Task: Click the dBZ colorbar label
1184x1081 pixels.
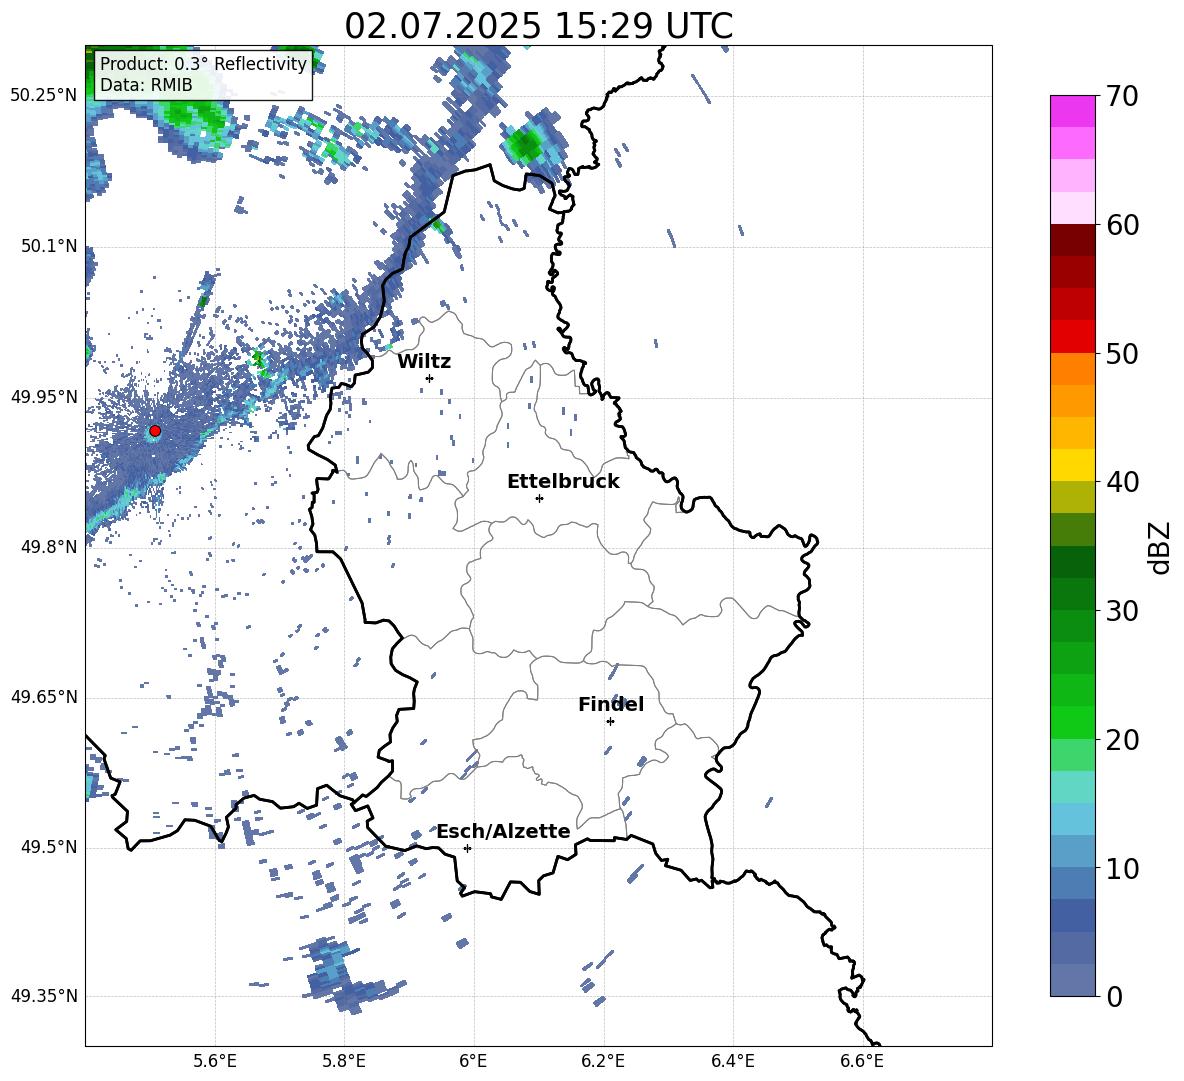Action: click(1159, 547)
